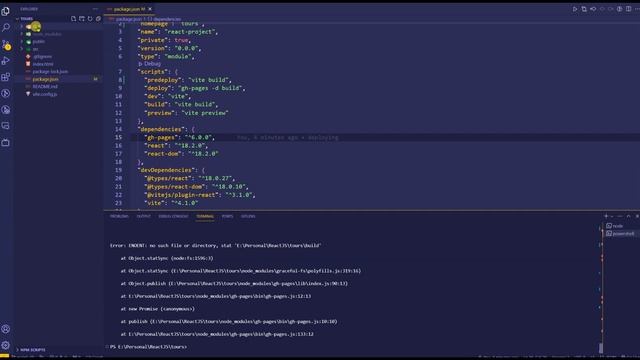
Task: Maximize the panel with the chevron
Action: tap(629, 216)
